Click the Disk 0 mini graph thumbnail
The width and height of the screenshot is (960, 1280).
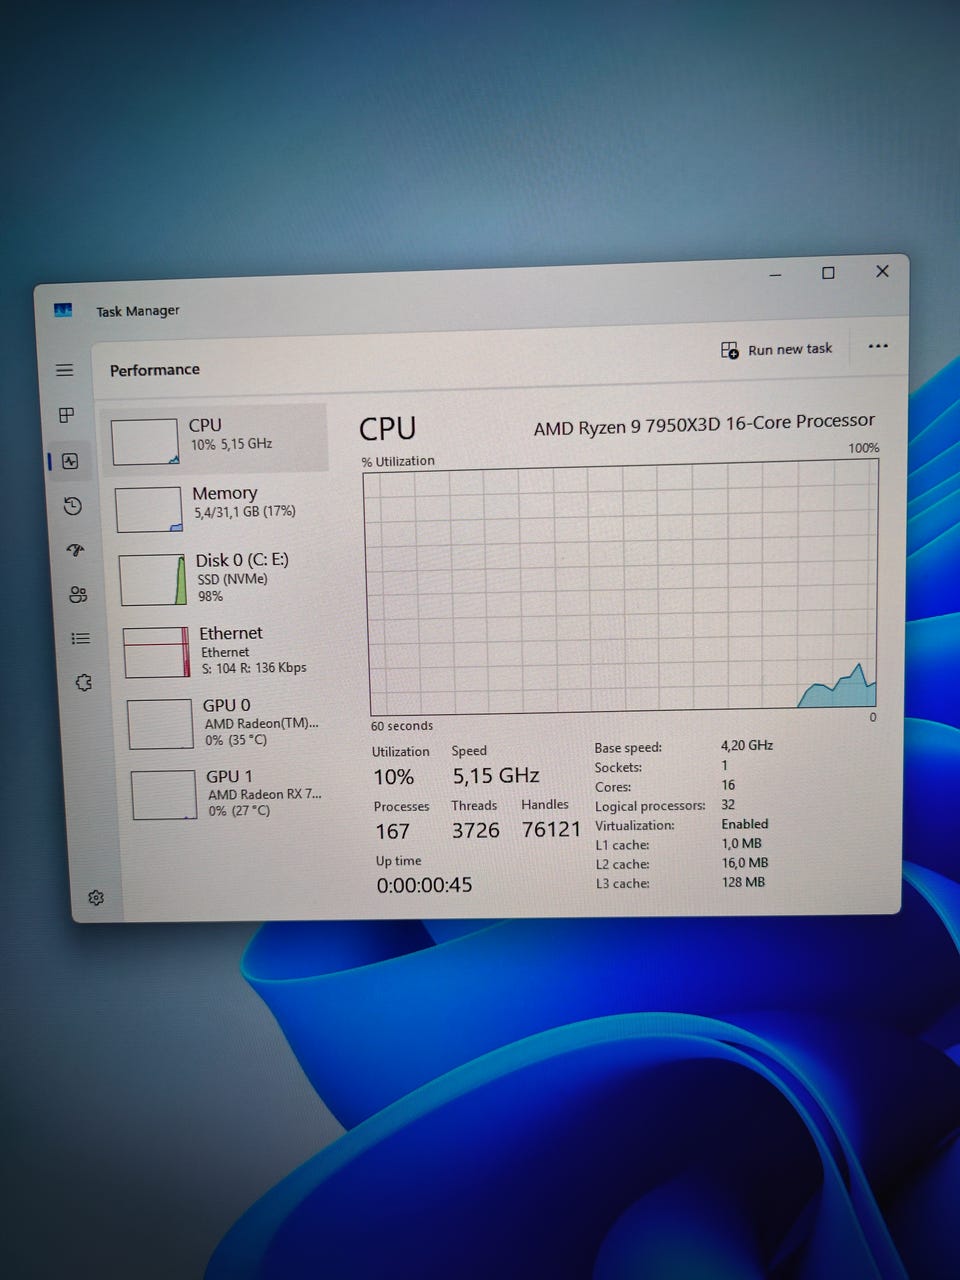coord(153,580)
